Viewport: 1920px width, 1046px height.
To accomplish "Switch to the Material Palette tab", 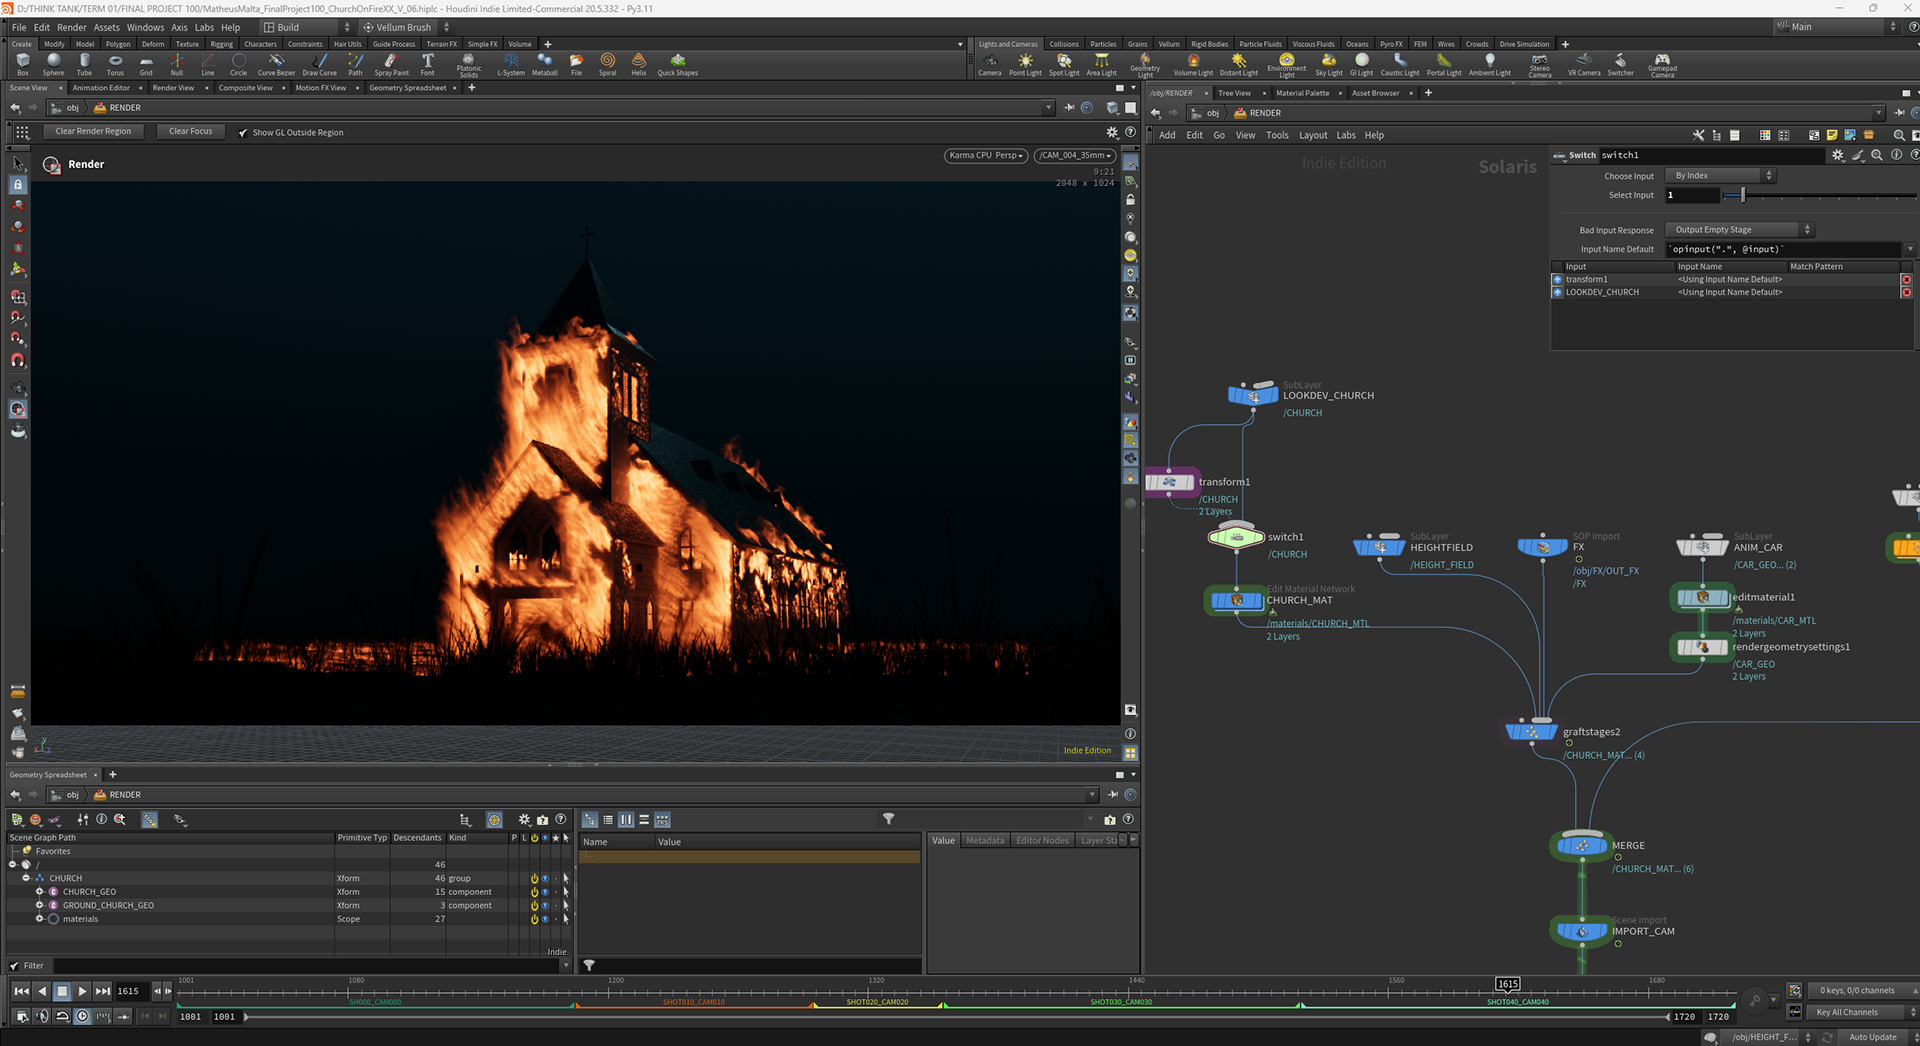I will click(1302, 93).
